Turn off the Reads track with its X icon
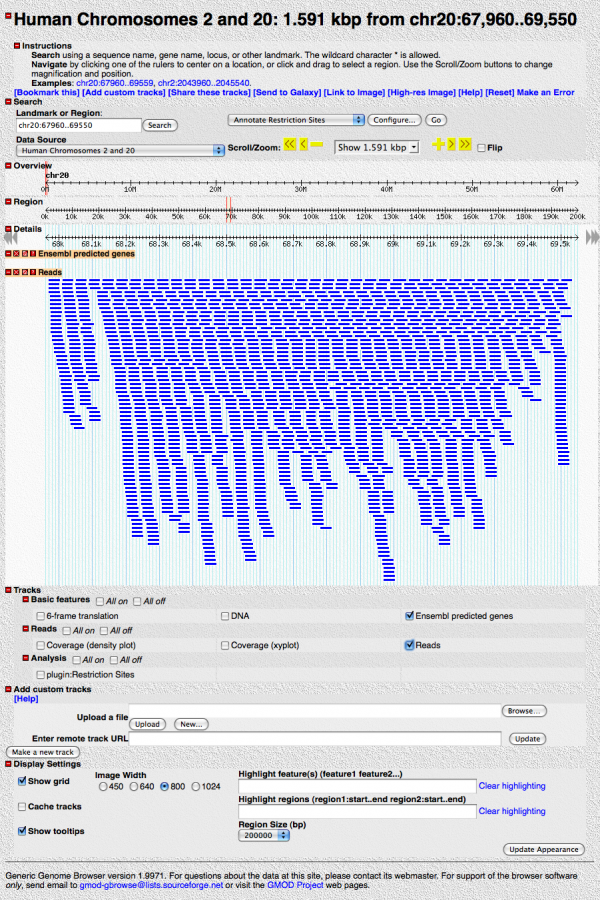This screenshot has height=900, width=600. [17, 272]
